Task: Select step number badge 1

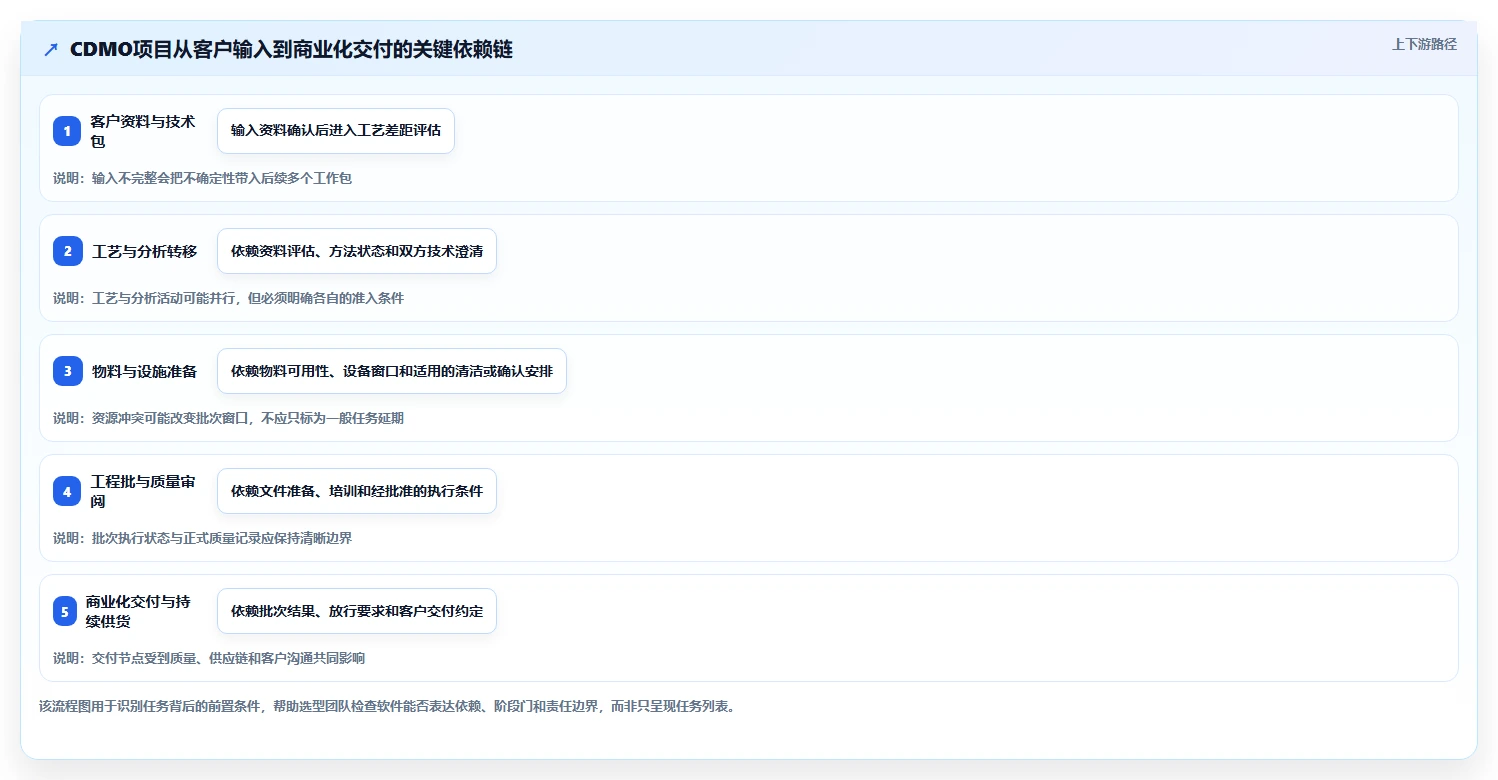Action: point(67,131)
